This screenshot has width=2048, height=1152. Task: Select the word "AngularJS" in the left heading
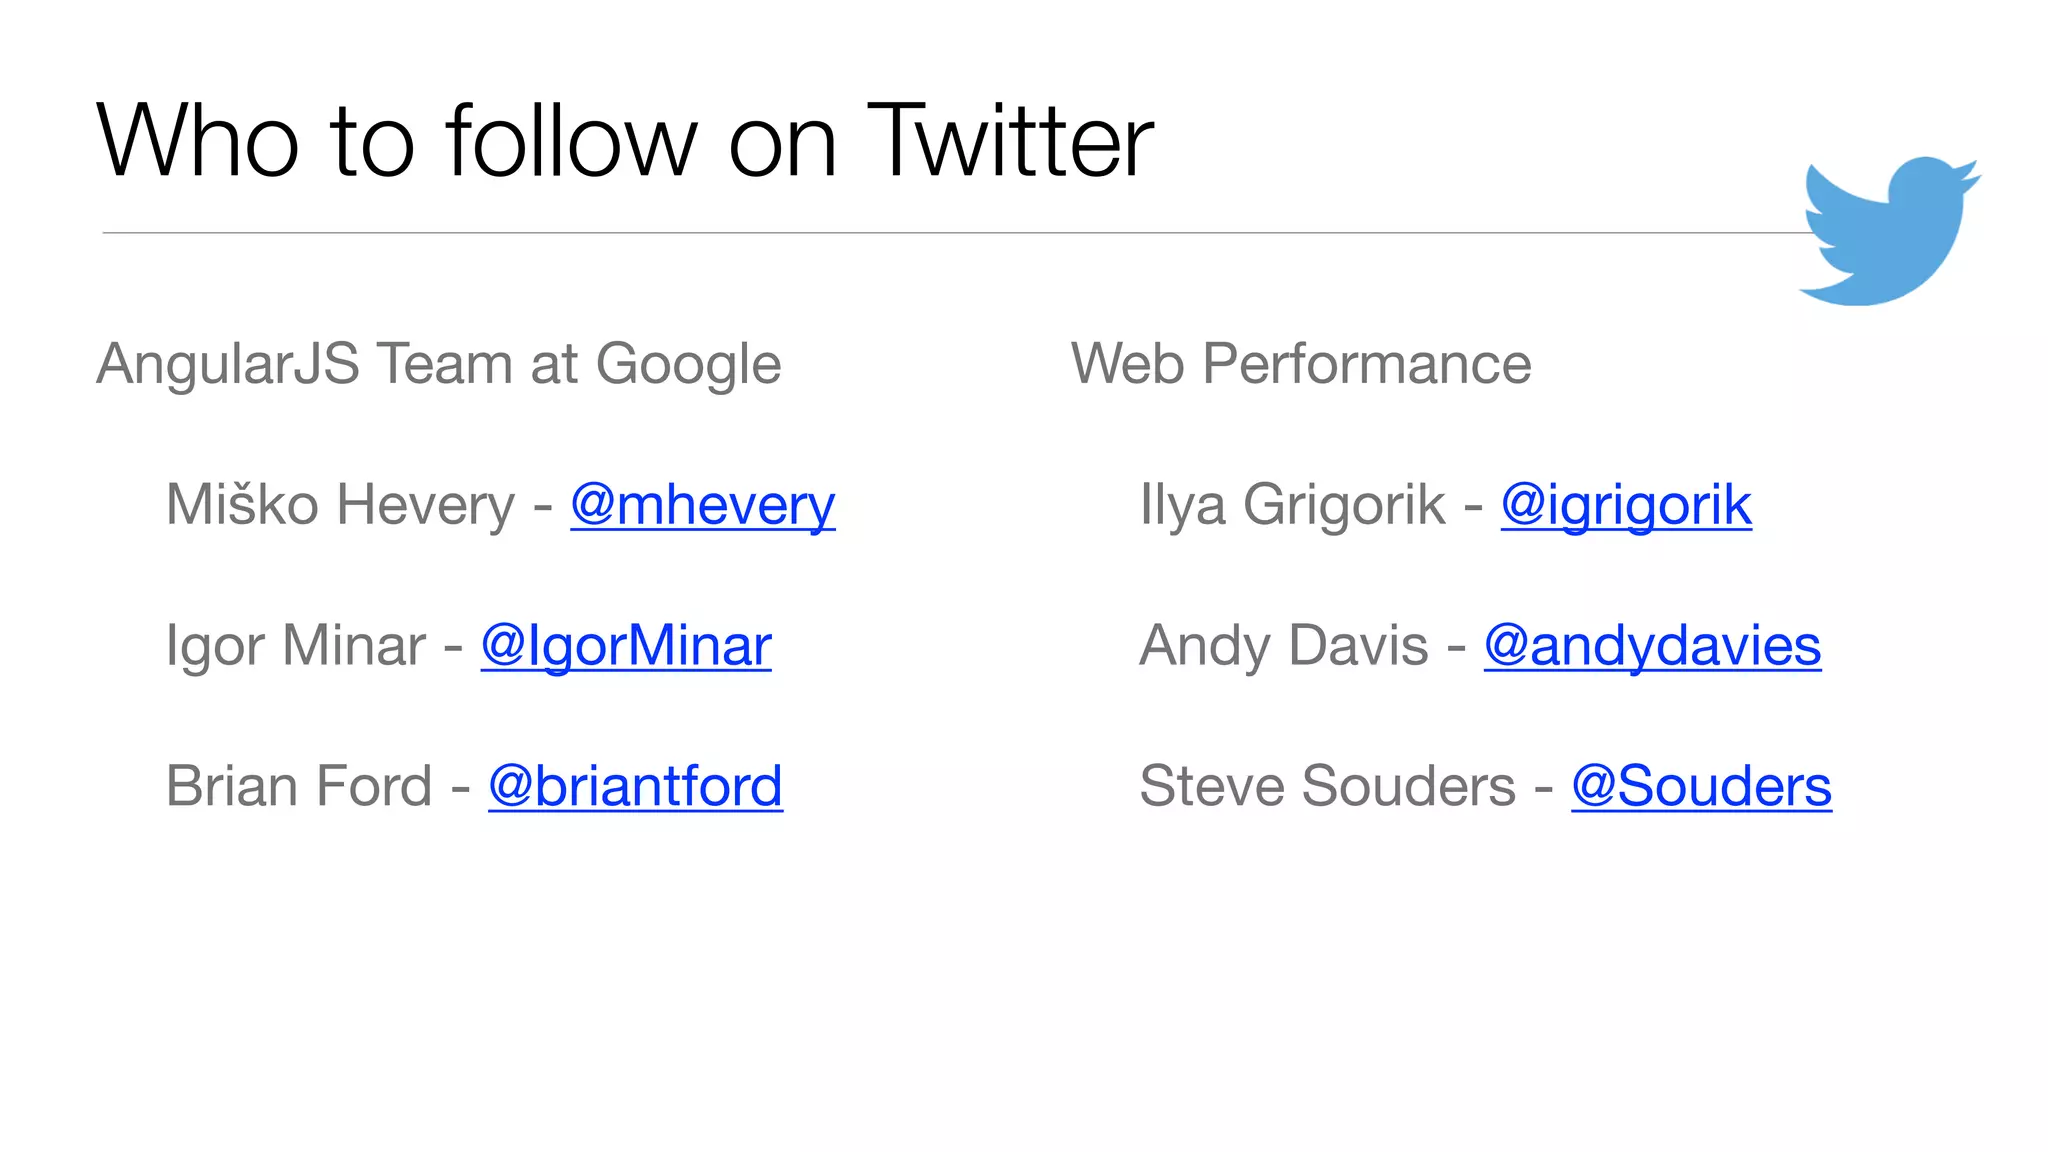coord(228,364)
